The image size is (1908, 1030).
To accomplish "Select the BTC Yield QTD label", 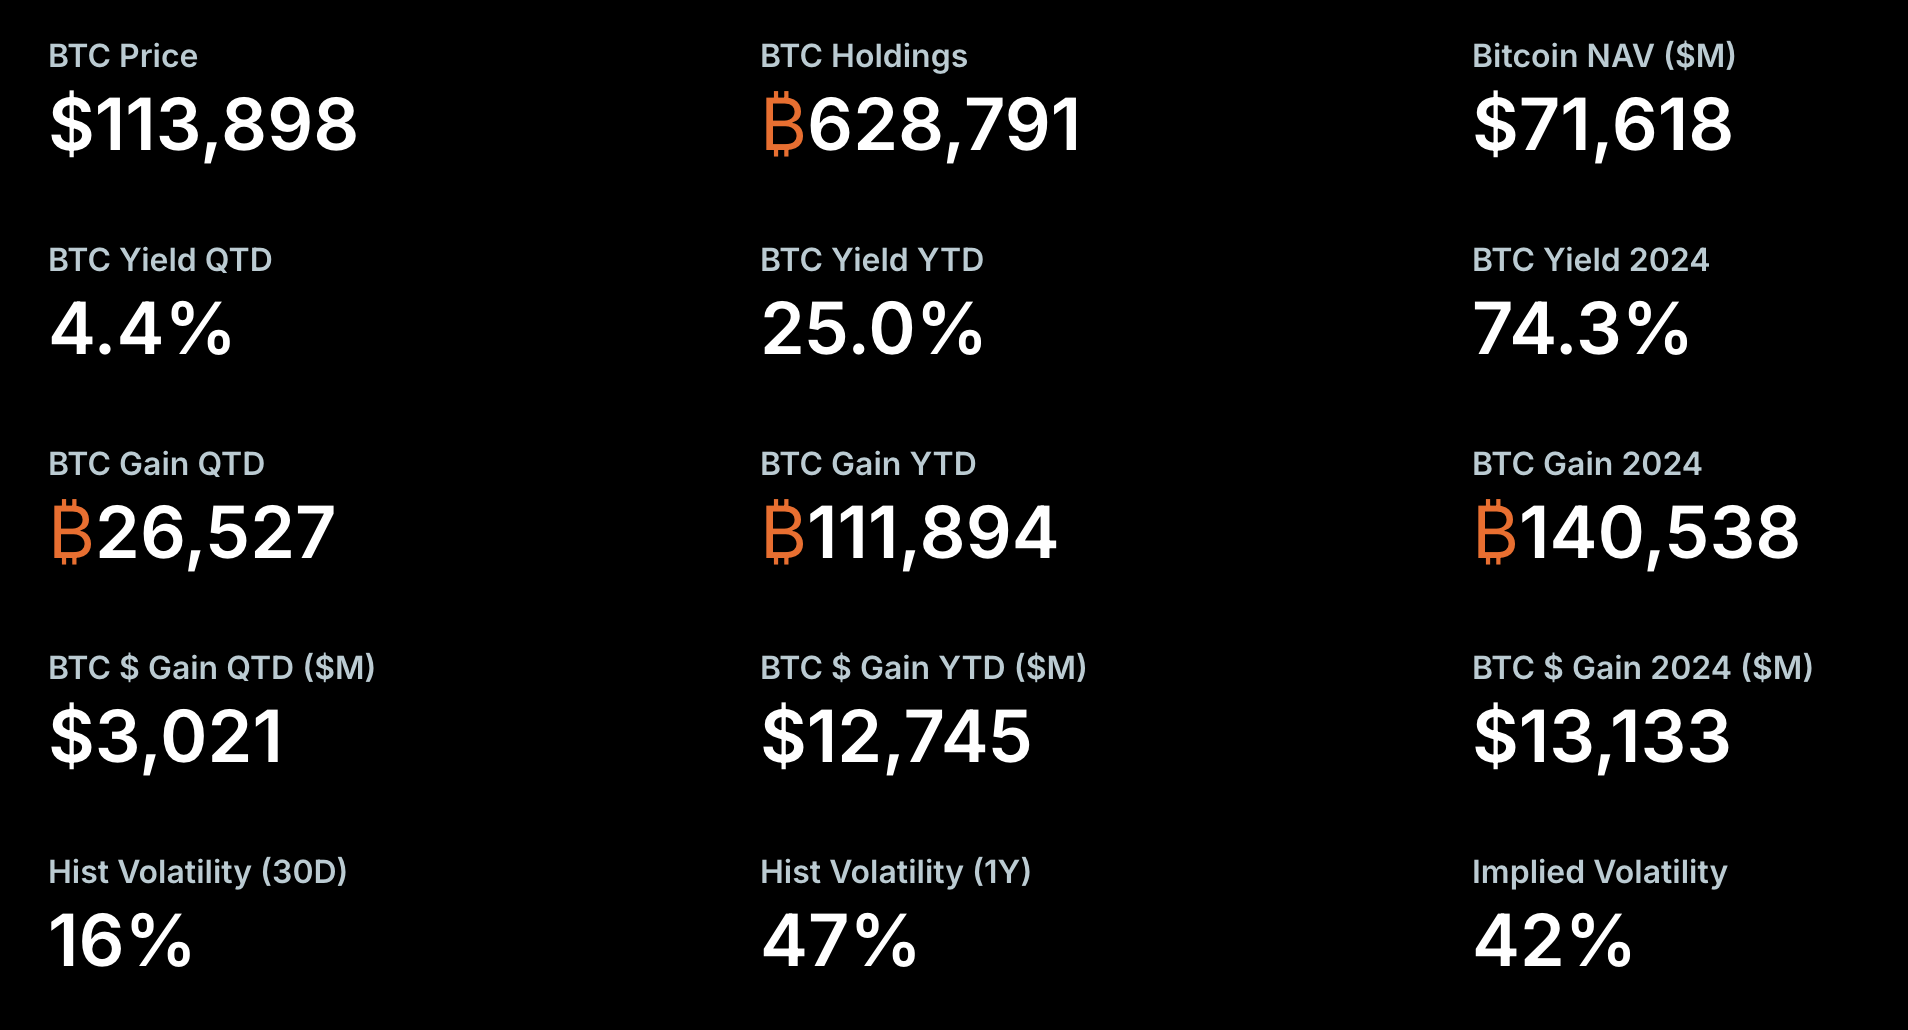I will coord(160,260).
